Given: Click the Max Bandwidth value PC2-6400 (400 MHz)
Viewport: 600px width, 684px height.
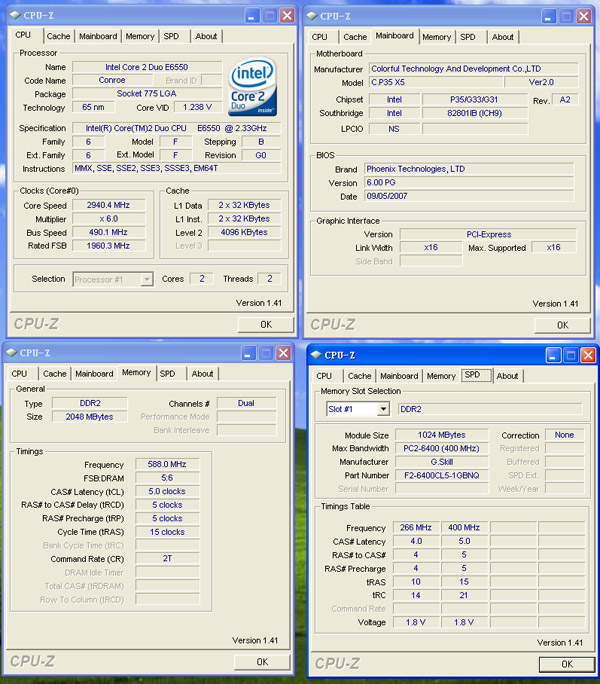Looking at the screenshot, I should coord(442,448).
